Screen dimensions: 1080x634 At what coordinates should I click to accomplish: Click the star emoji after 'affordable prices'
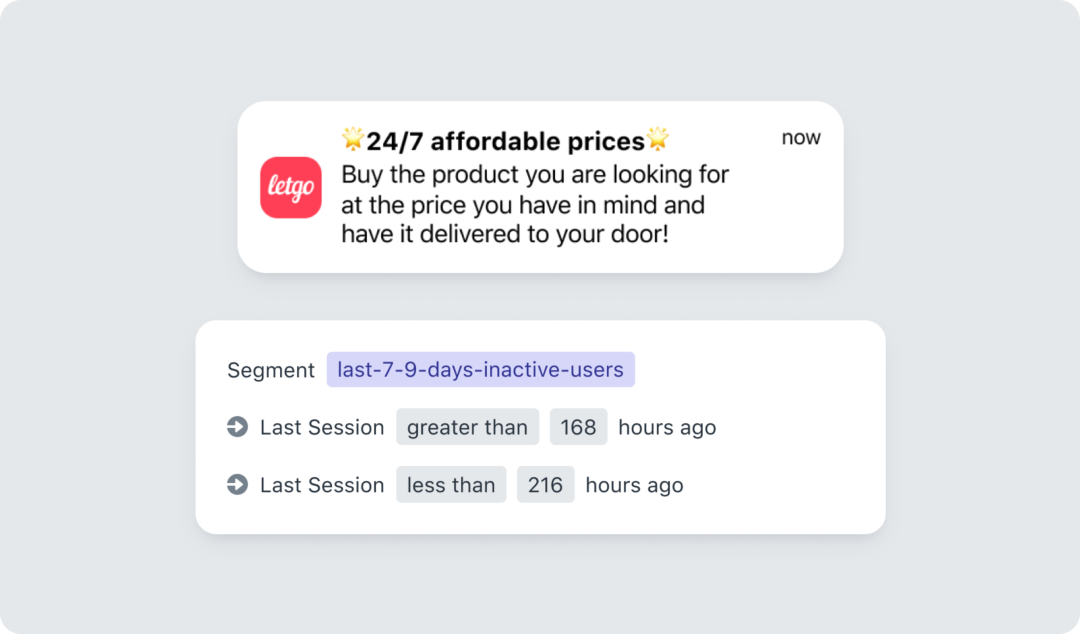[657, 140]
